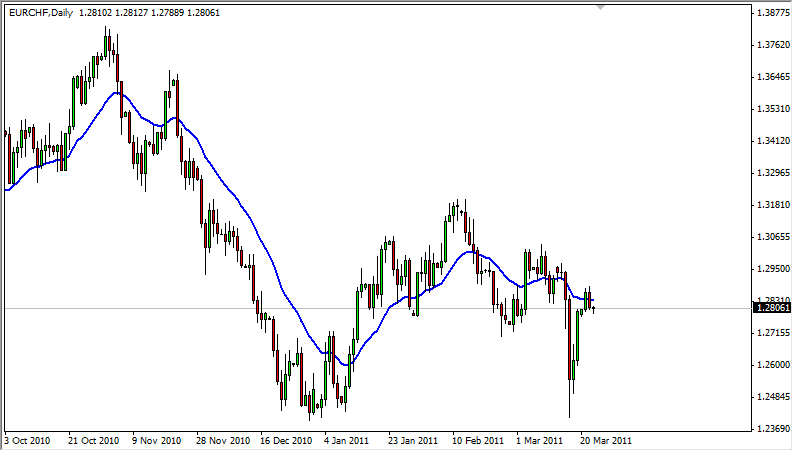
Task: Click the 1.32965 price axis label
Action: point(773,173)
